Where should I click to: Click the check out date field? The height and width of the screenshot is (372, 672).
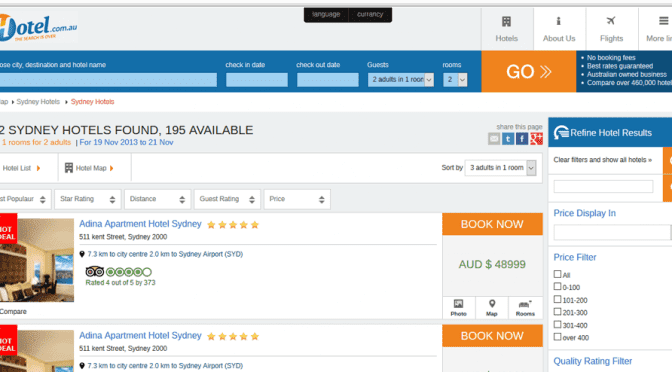[327, 80]
